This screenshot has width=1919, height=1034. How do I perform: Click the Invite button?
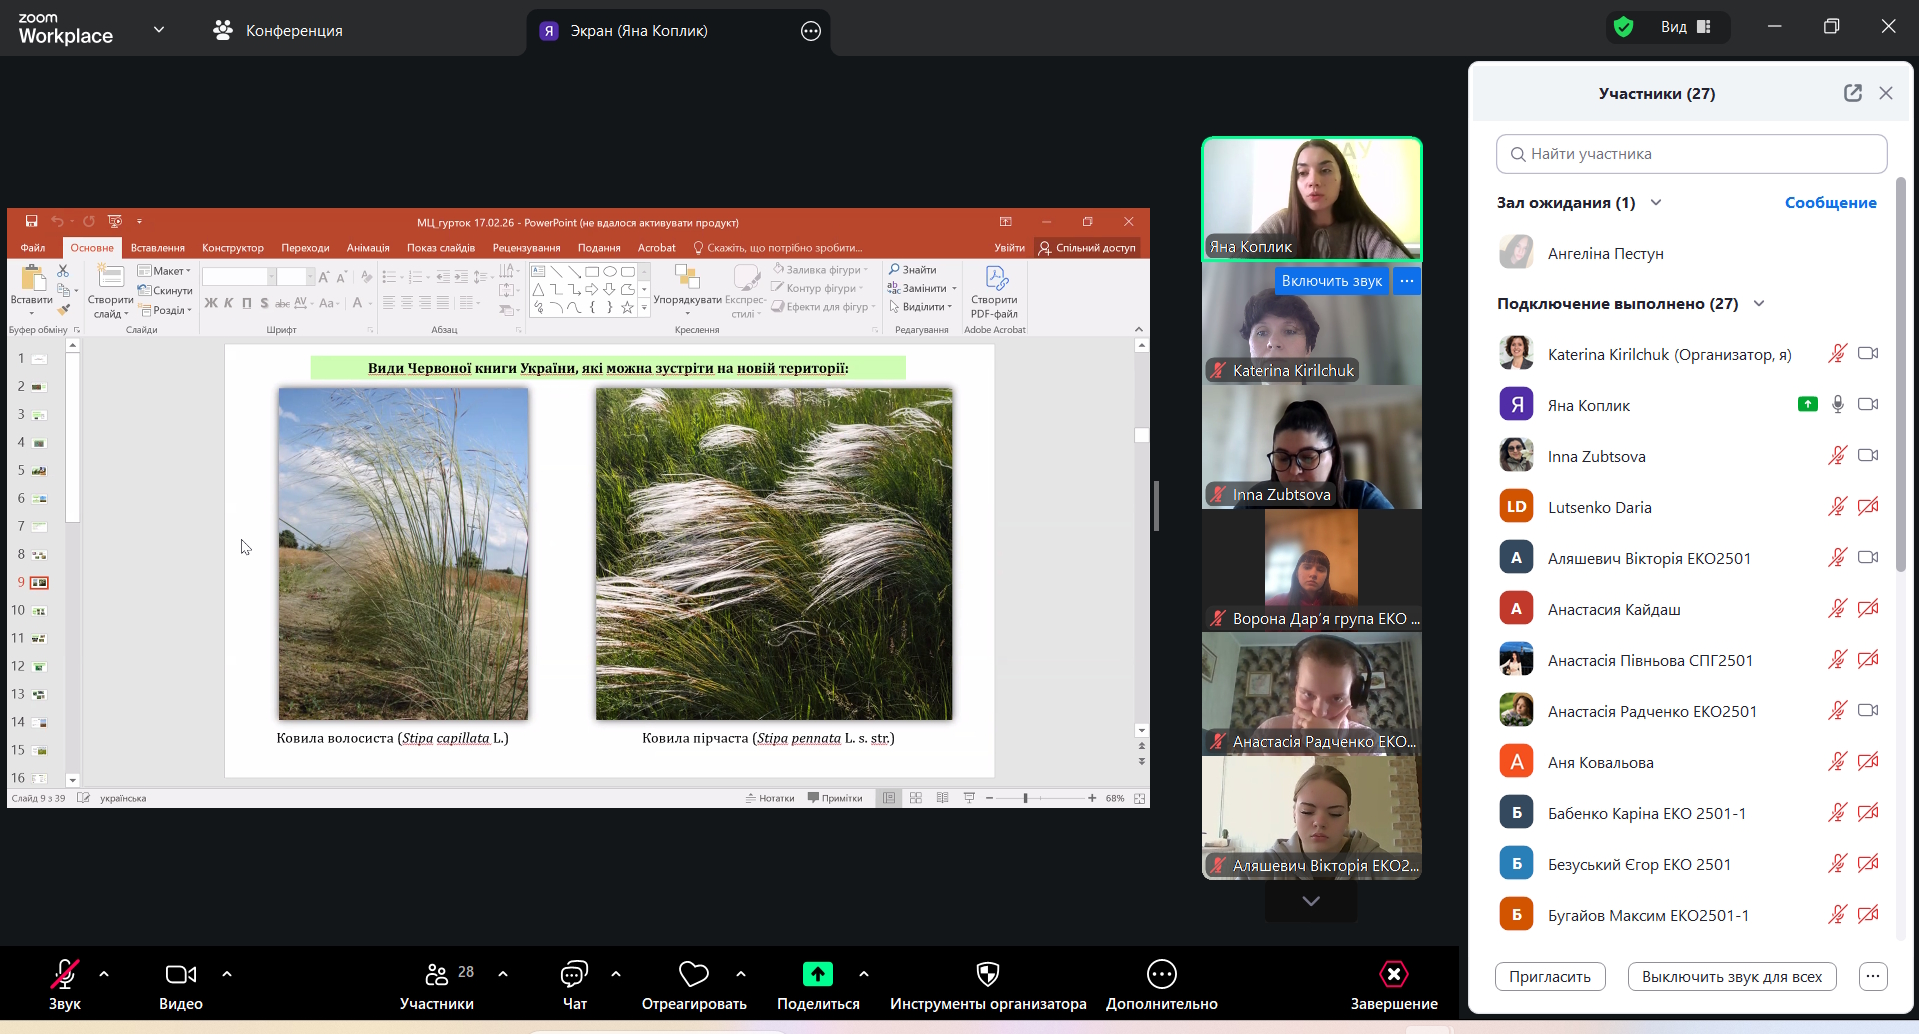(x=1549, y=977)
